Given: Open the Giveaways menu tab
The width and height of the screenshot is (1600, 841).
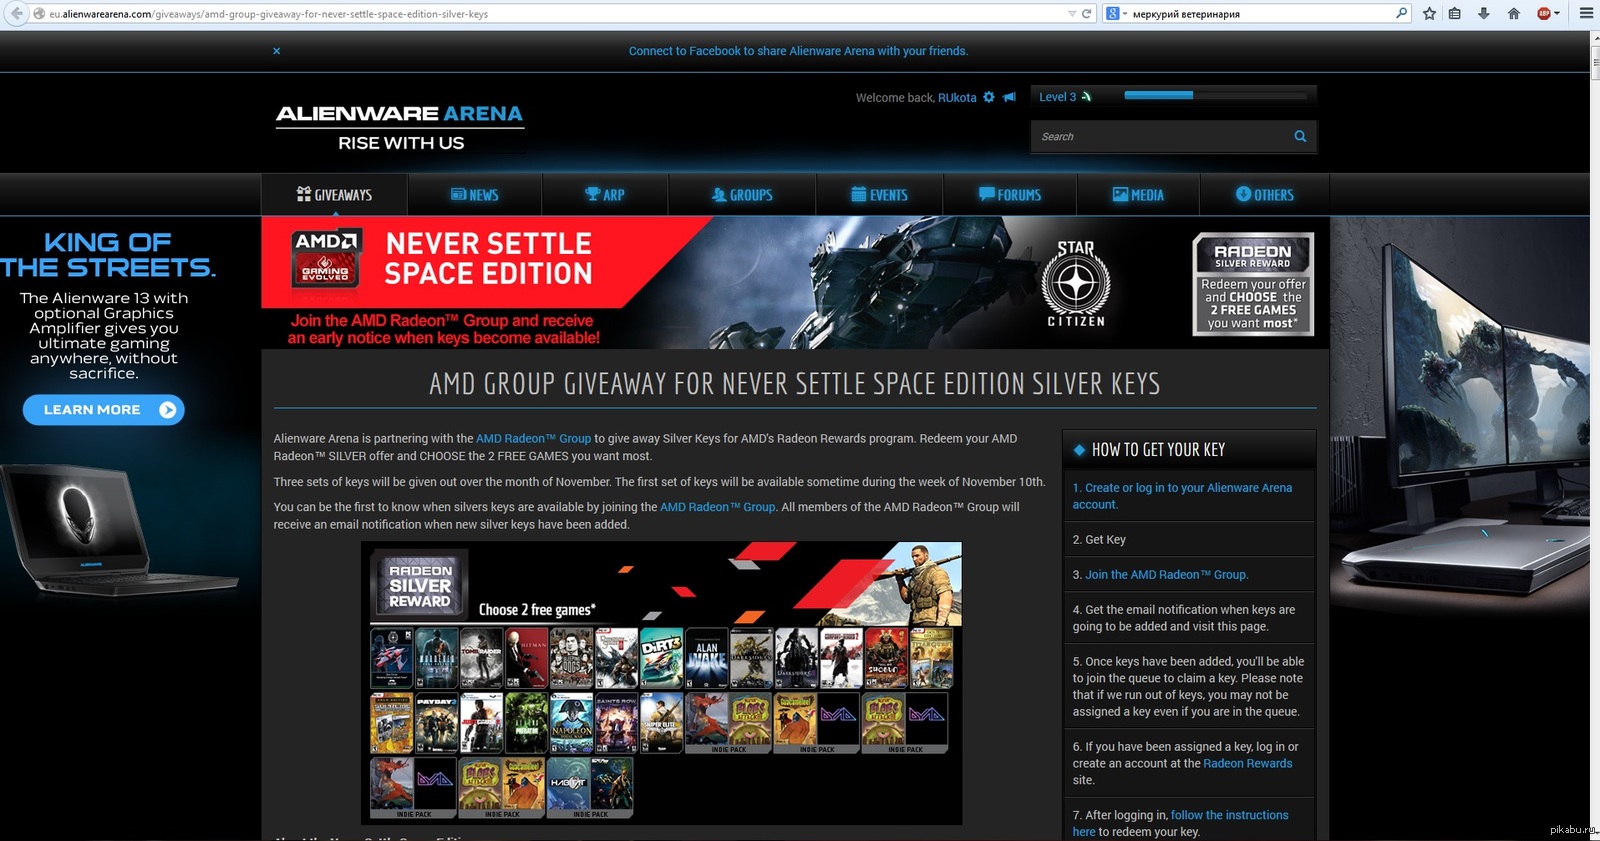Looking at the screenshot, I should [334, 195].
